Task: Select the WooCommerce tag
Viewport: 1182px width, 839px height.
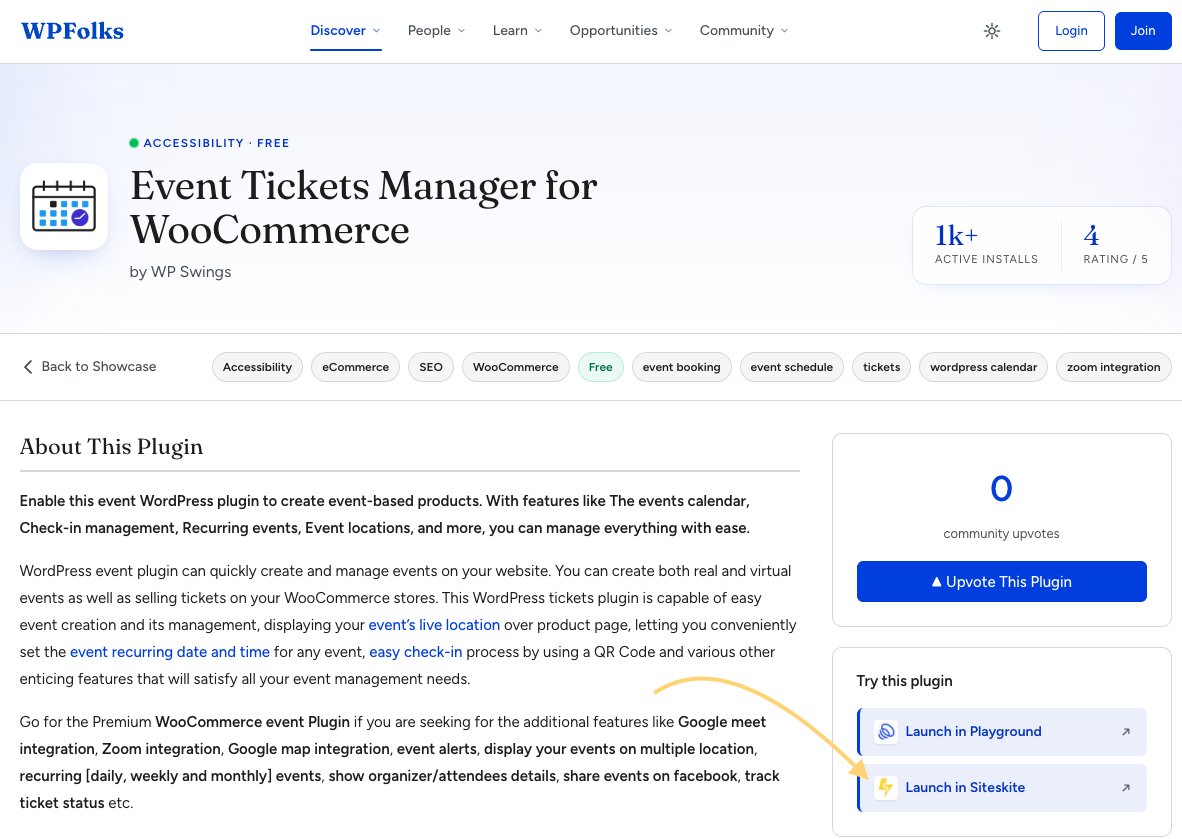Action: point(516,367)
